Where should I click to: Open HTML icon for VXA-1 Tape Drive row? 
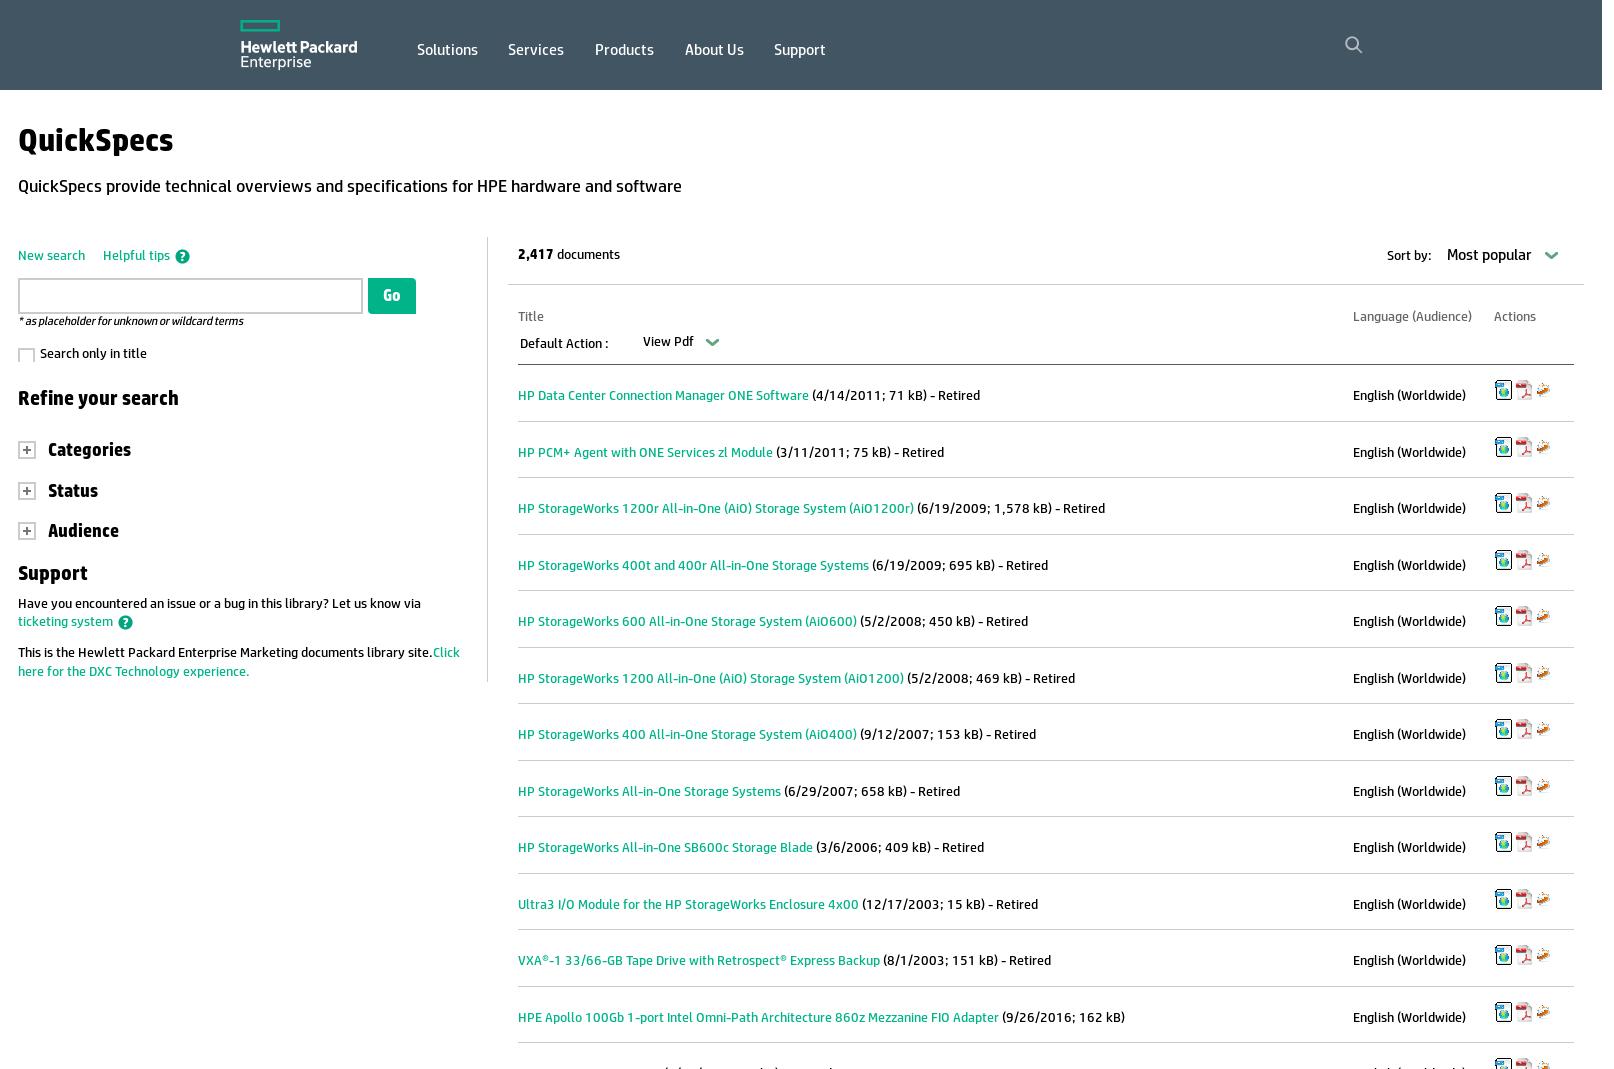coord(1503,955)
